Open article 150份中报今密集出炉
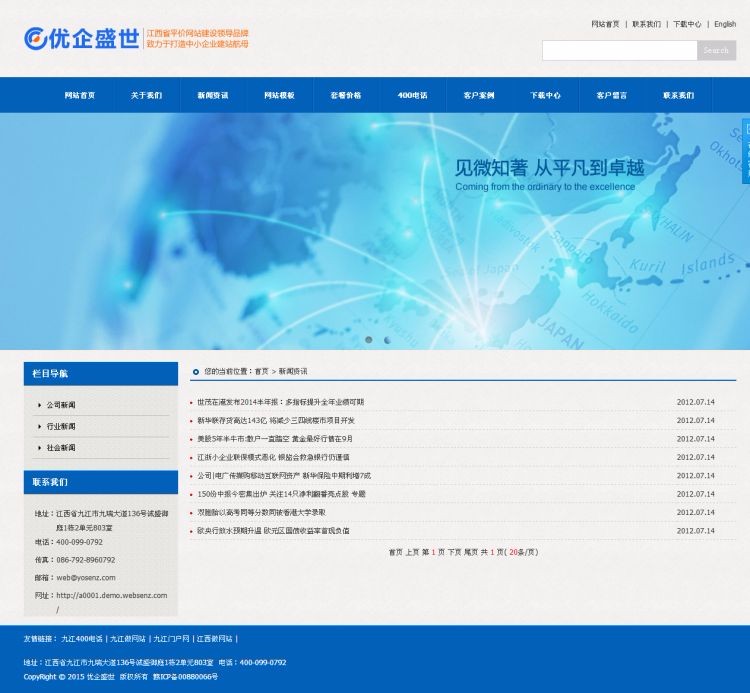 pos(281,494)
